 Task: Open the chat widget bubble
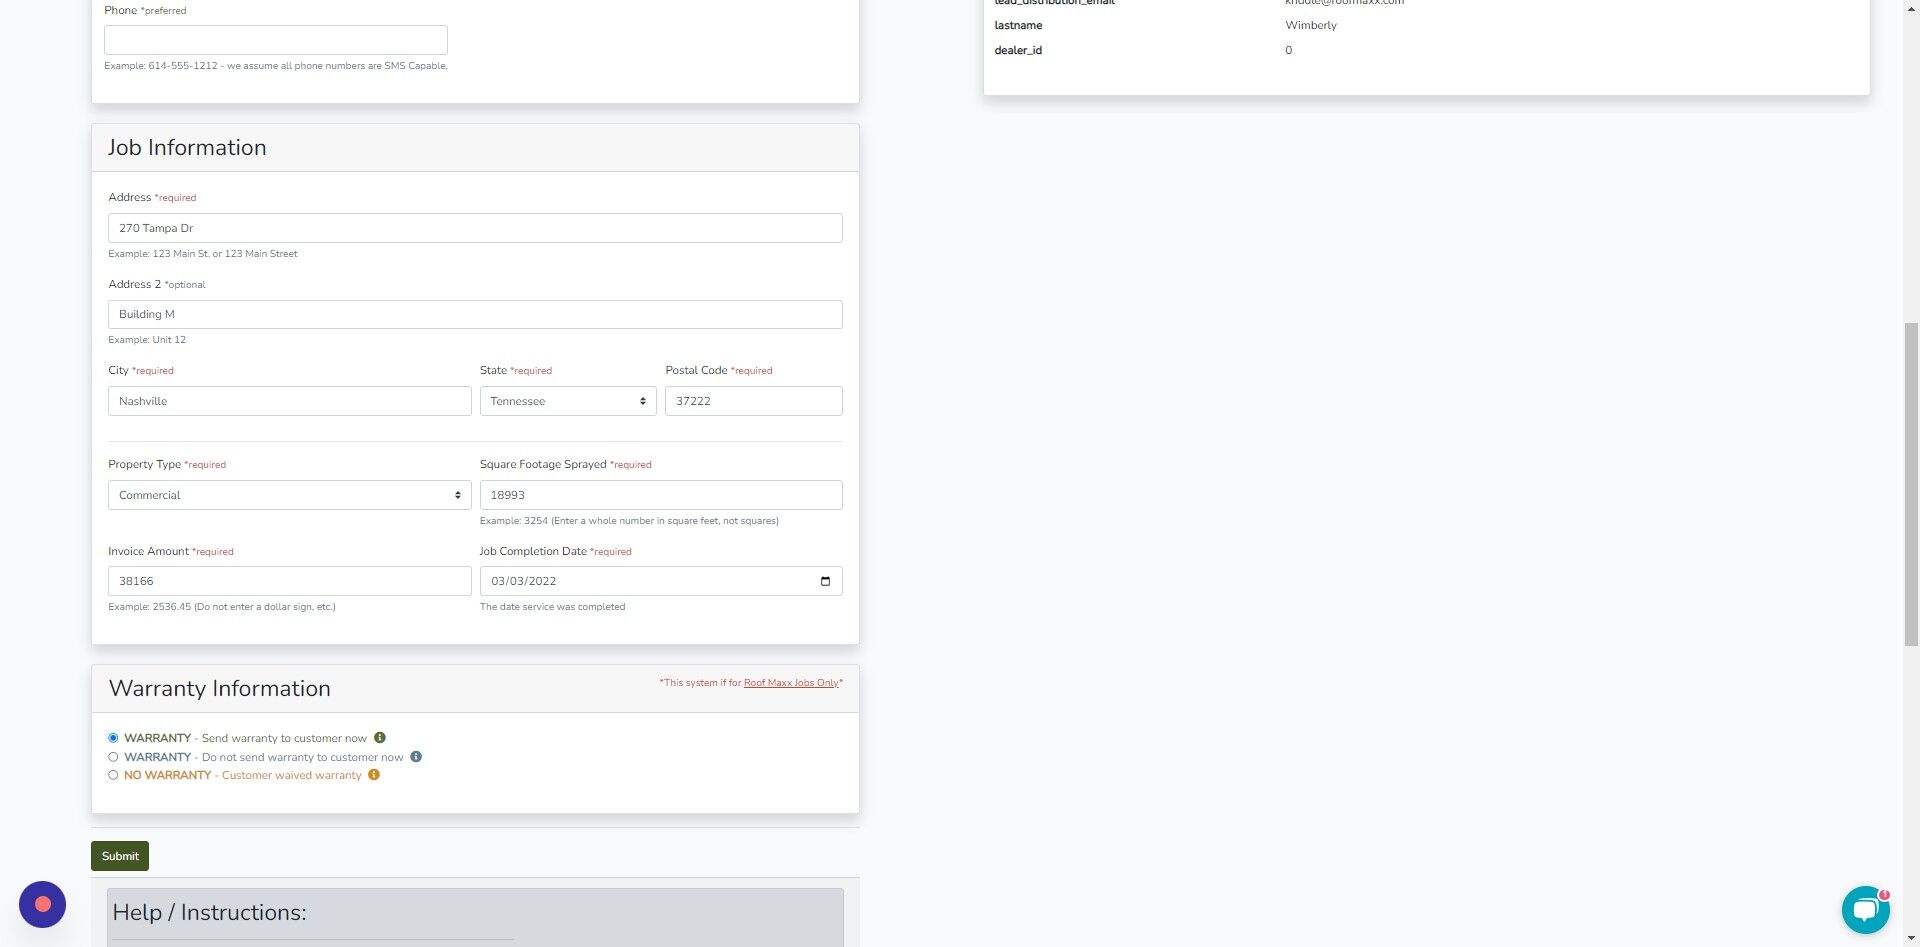[x=1866, y=909]
